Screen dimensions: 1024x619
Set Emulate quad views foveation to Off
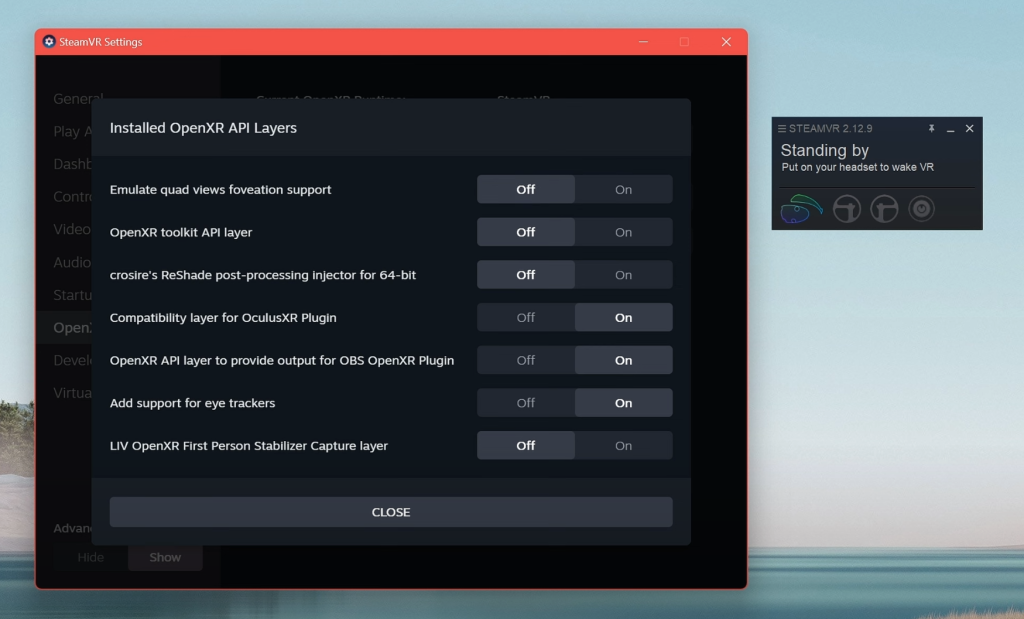point(526,189)
